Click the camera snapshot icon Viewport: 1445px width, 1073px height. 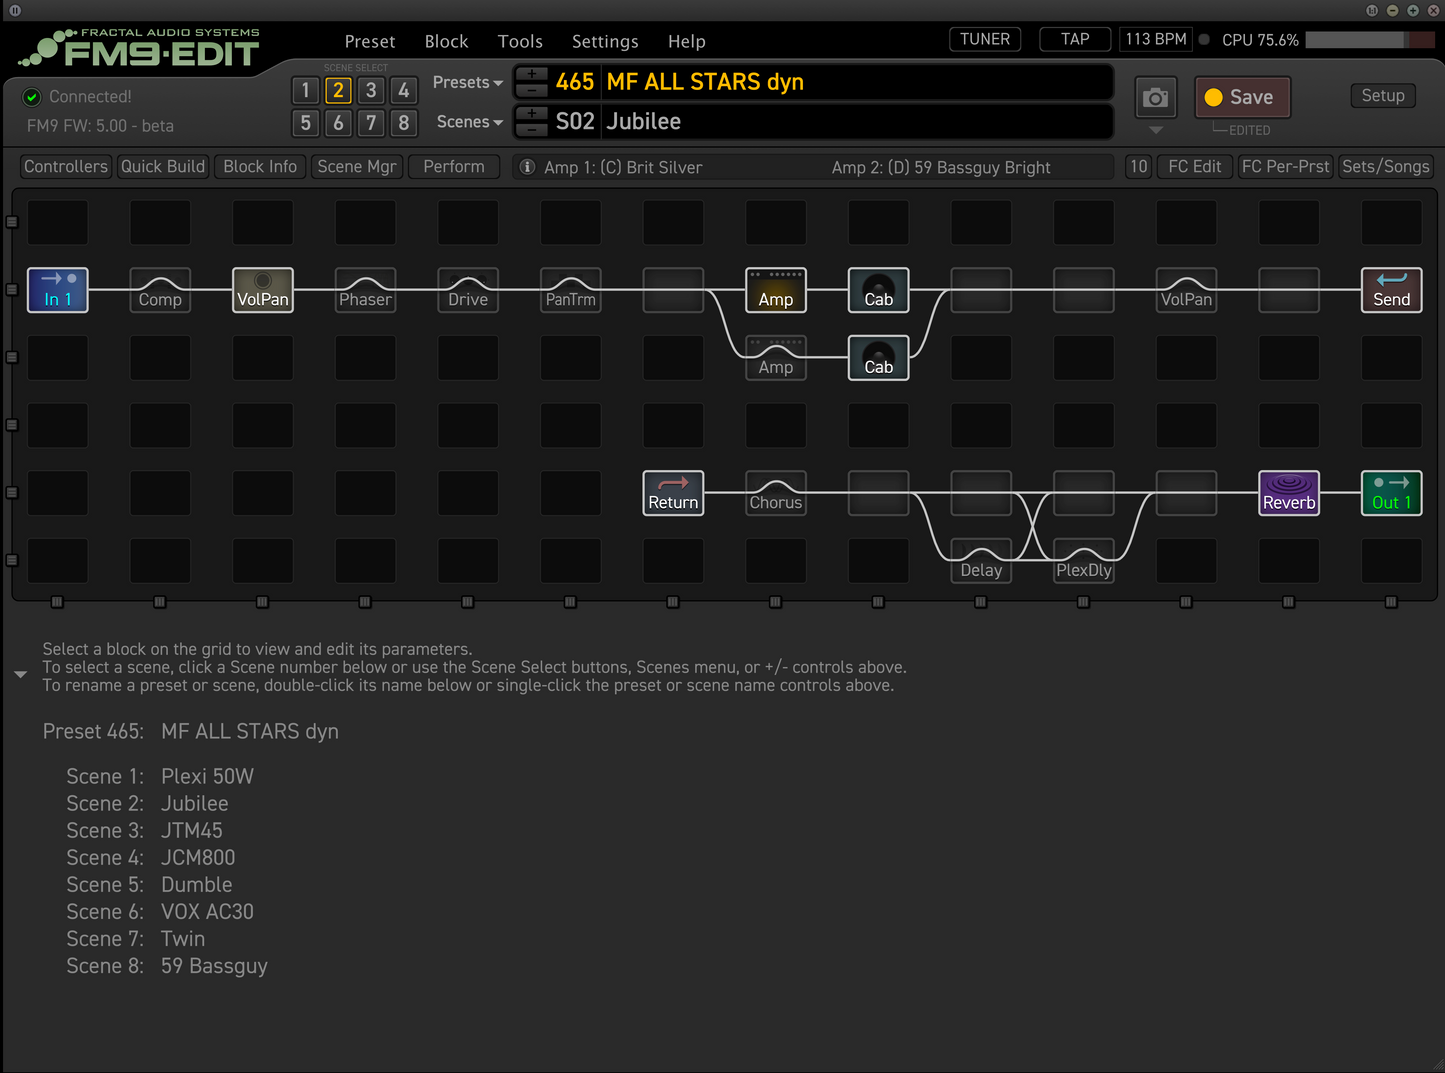click(x=1156, y=98)
